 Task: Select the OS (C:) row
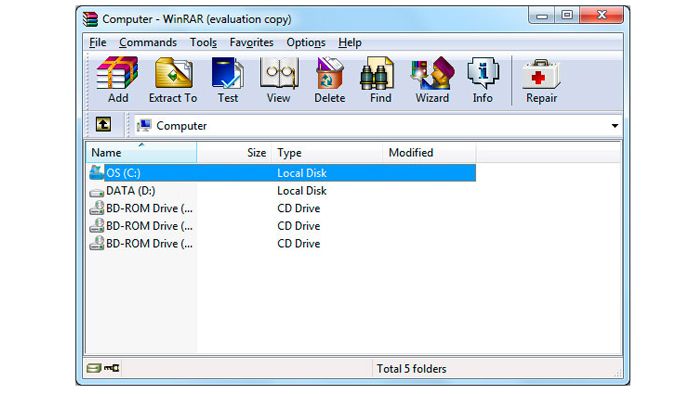pos(282,173)
